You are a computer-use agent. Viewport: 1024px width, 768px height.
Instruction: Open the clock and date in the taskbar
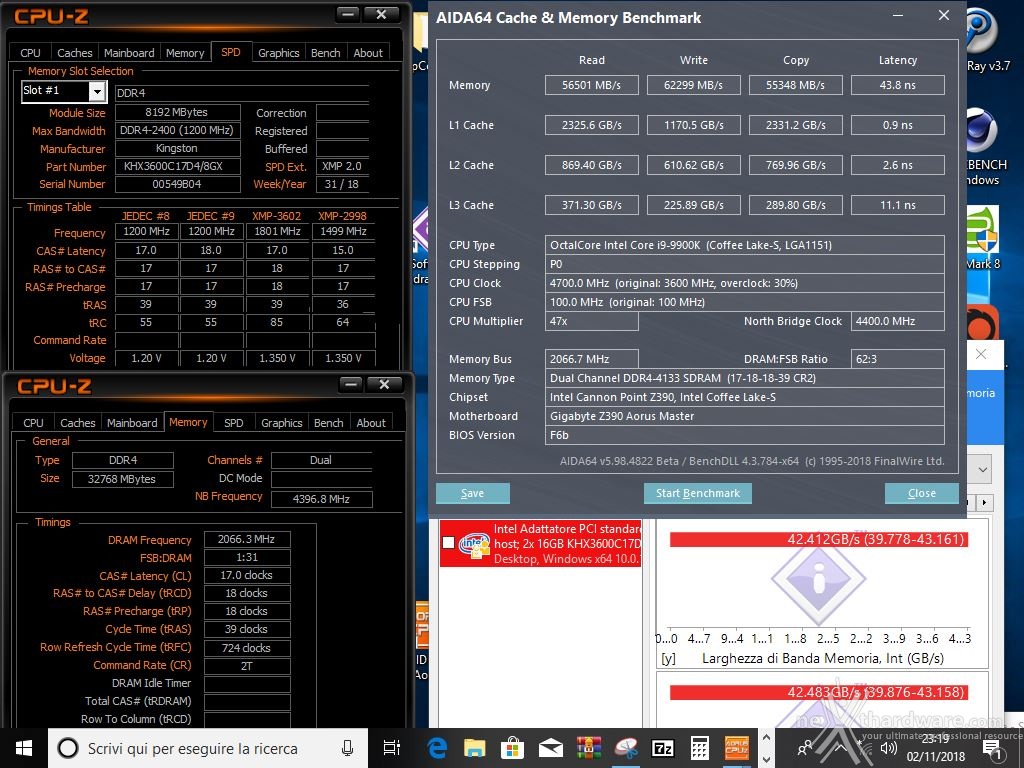click(x=935, y=748)
